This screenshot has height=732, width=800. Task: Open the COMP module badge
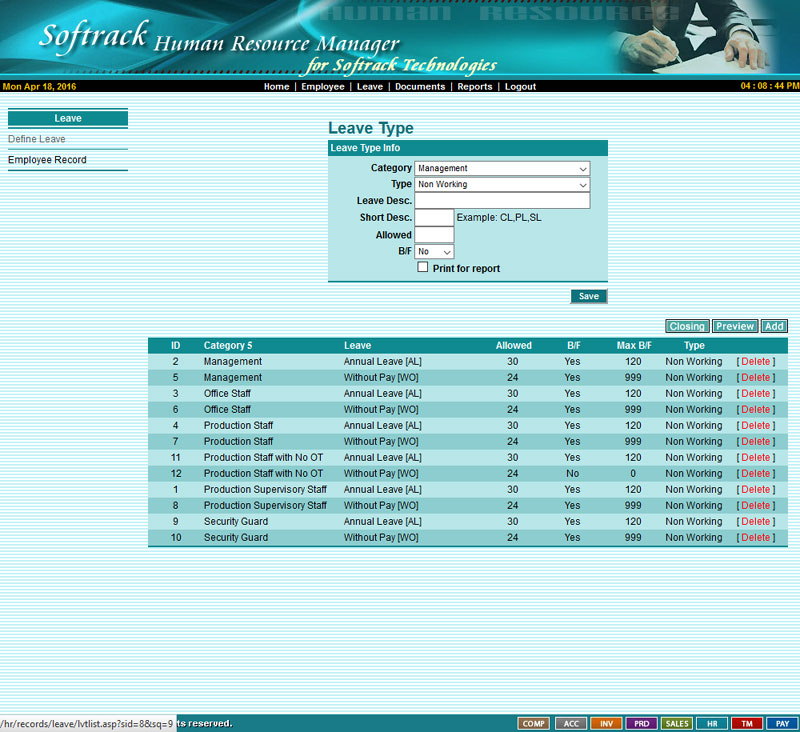click(534, 723)
